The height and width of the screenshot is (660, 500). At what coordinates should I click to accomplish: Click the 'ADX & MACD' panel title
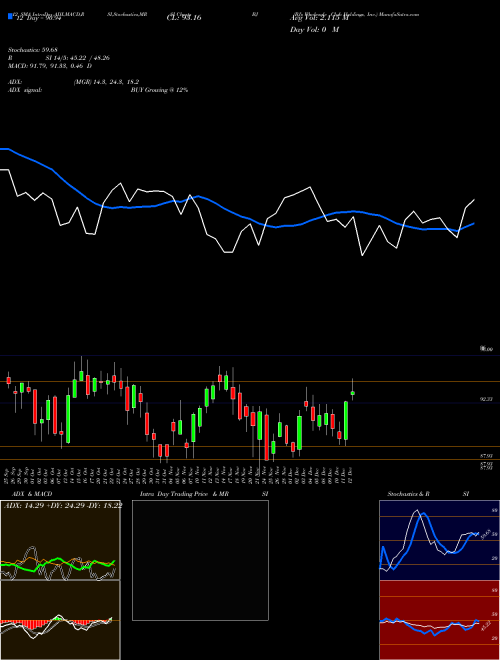point(32,494)
